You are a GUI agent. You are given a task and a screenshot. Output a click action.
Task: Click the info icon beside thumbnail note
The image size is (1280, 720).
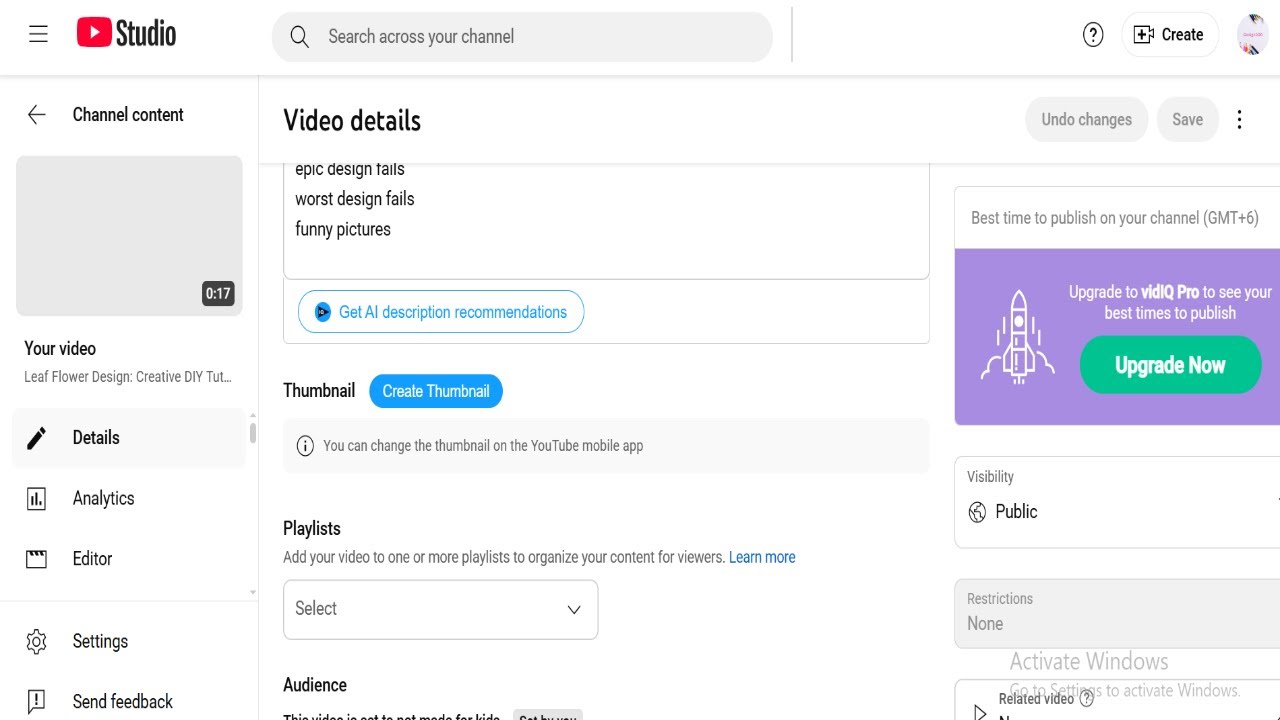(x=306, y=446)
